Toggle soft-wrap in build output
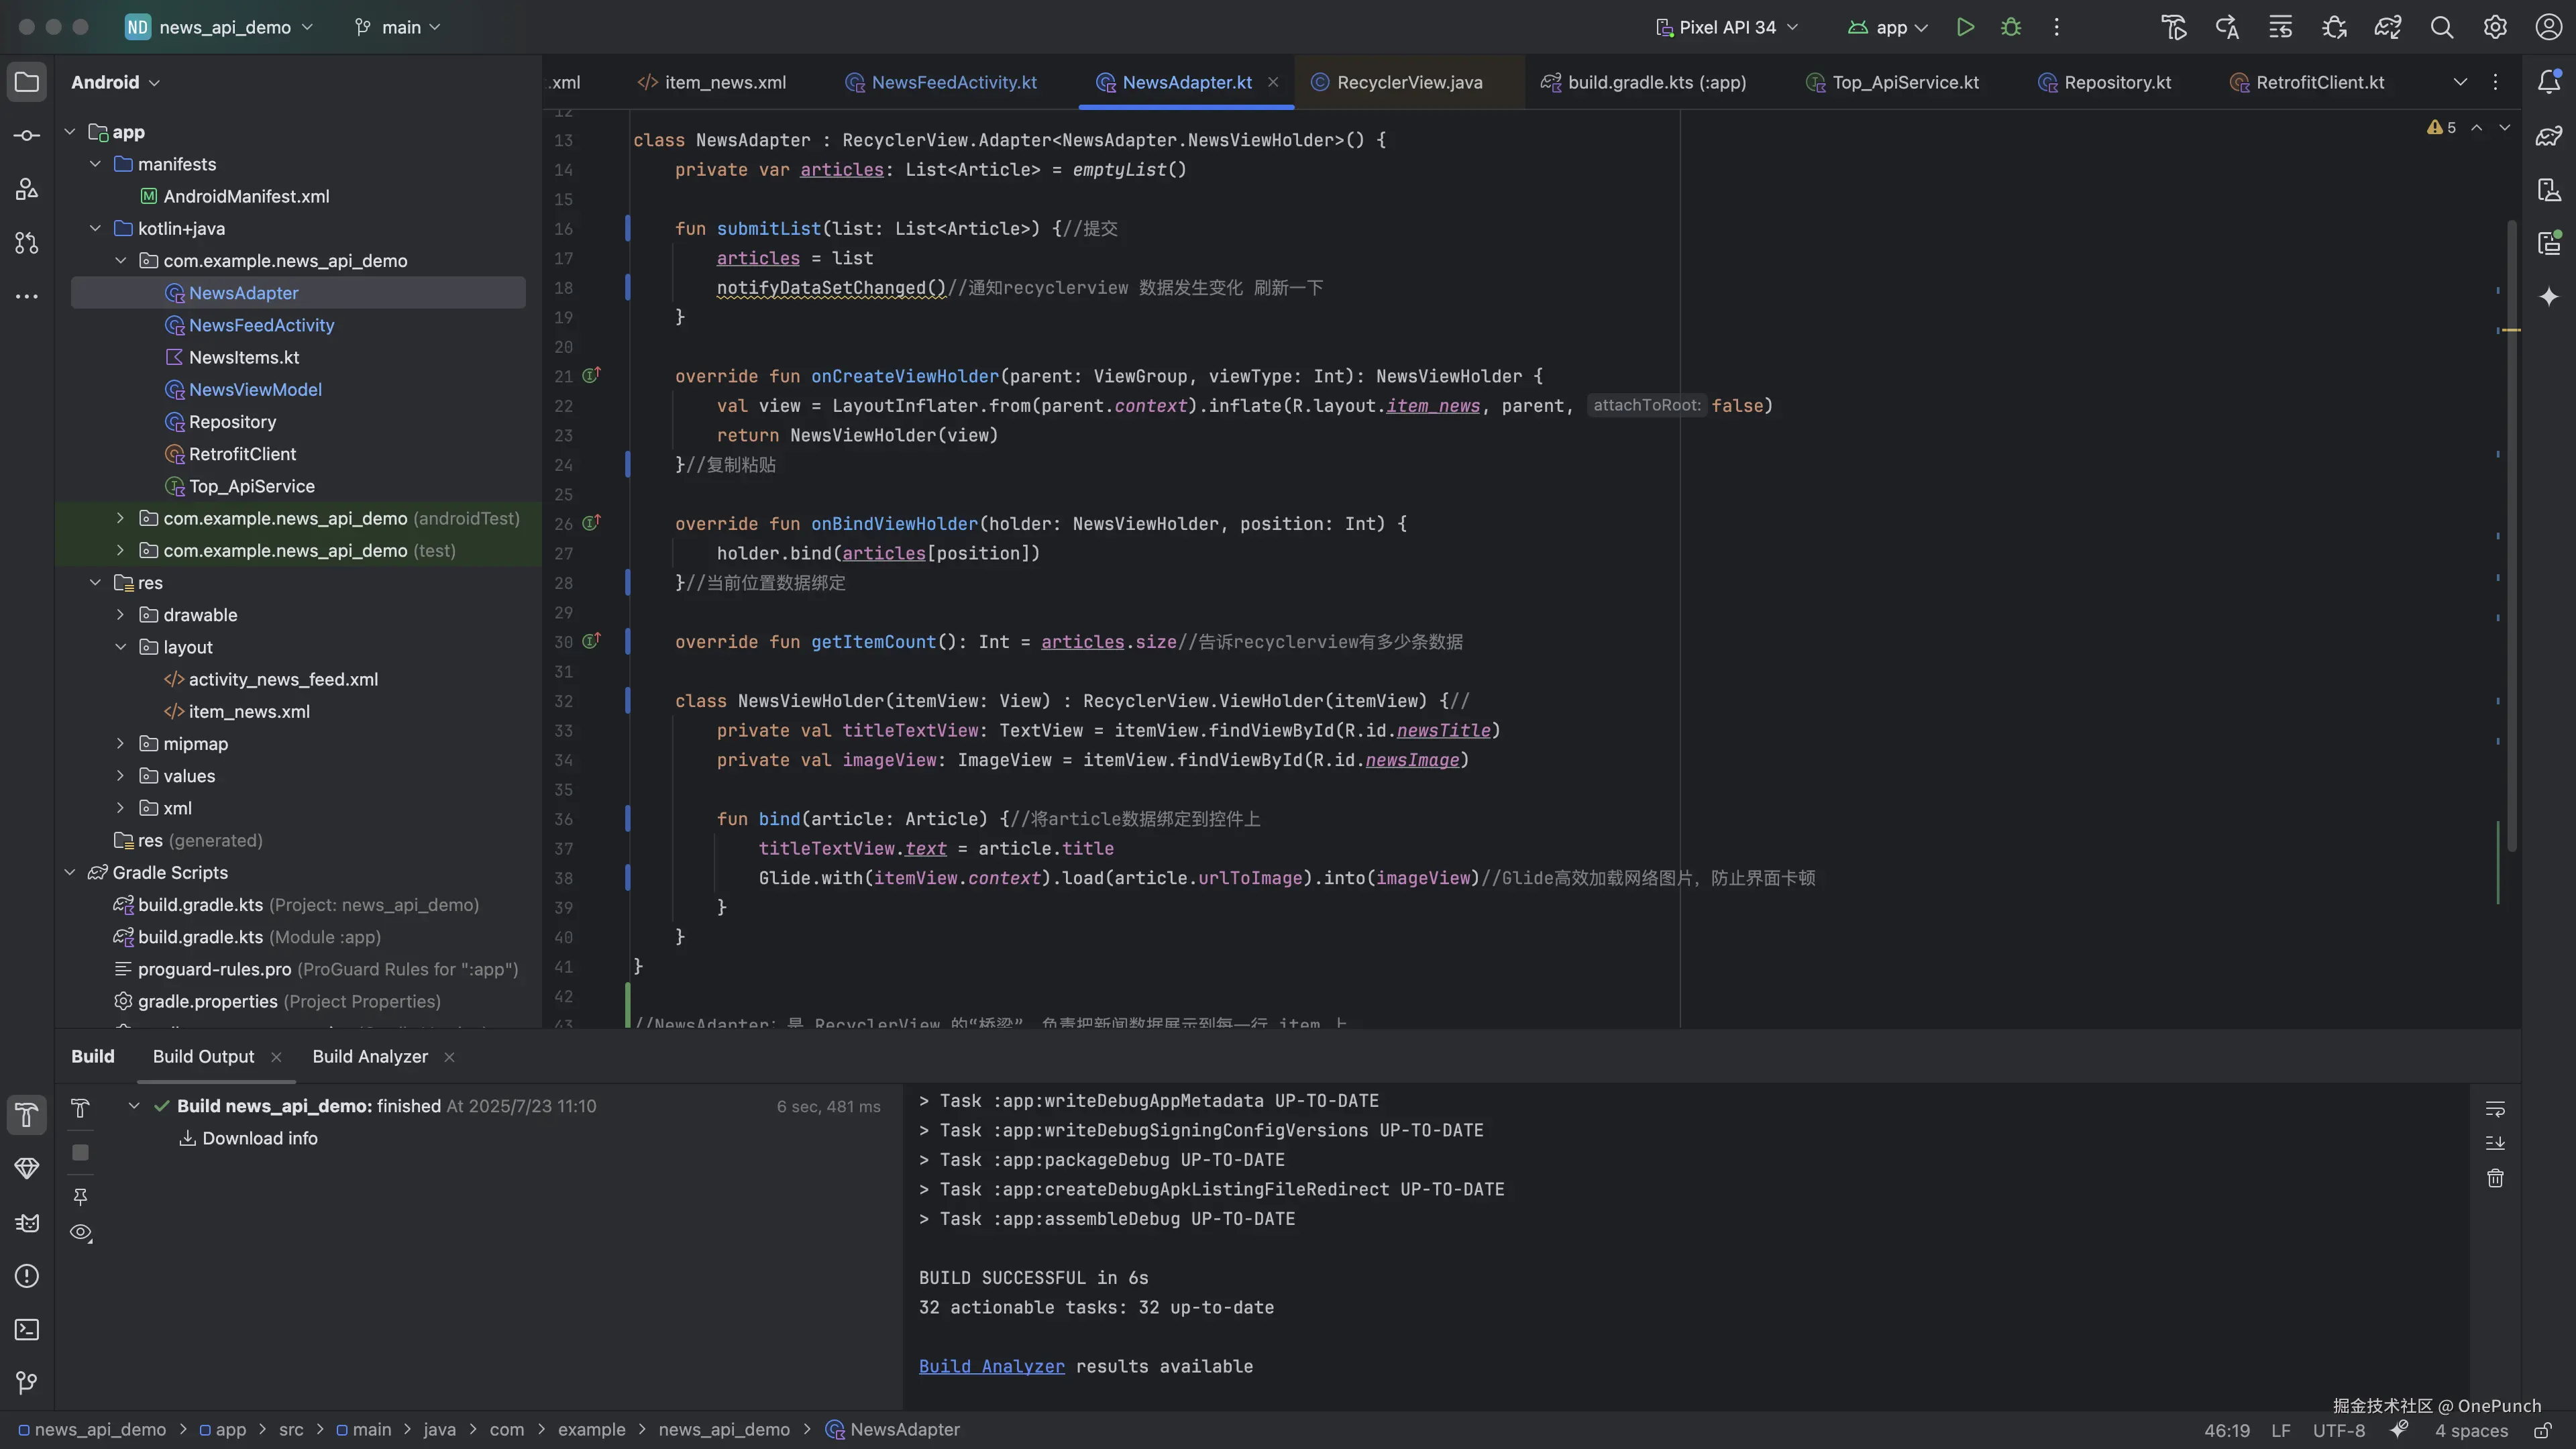 [2495, 1109]
